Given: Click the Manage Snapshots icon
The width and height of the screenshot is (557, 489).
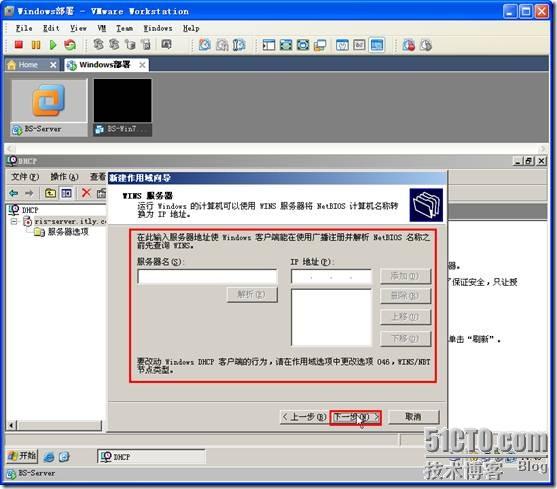Looking at the screenshot, I should 239,45.
